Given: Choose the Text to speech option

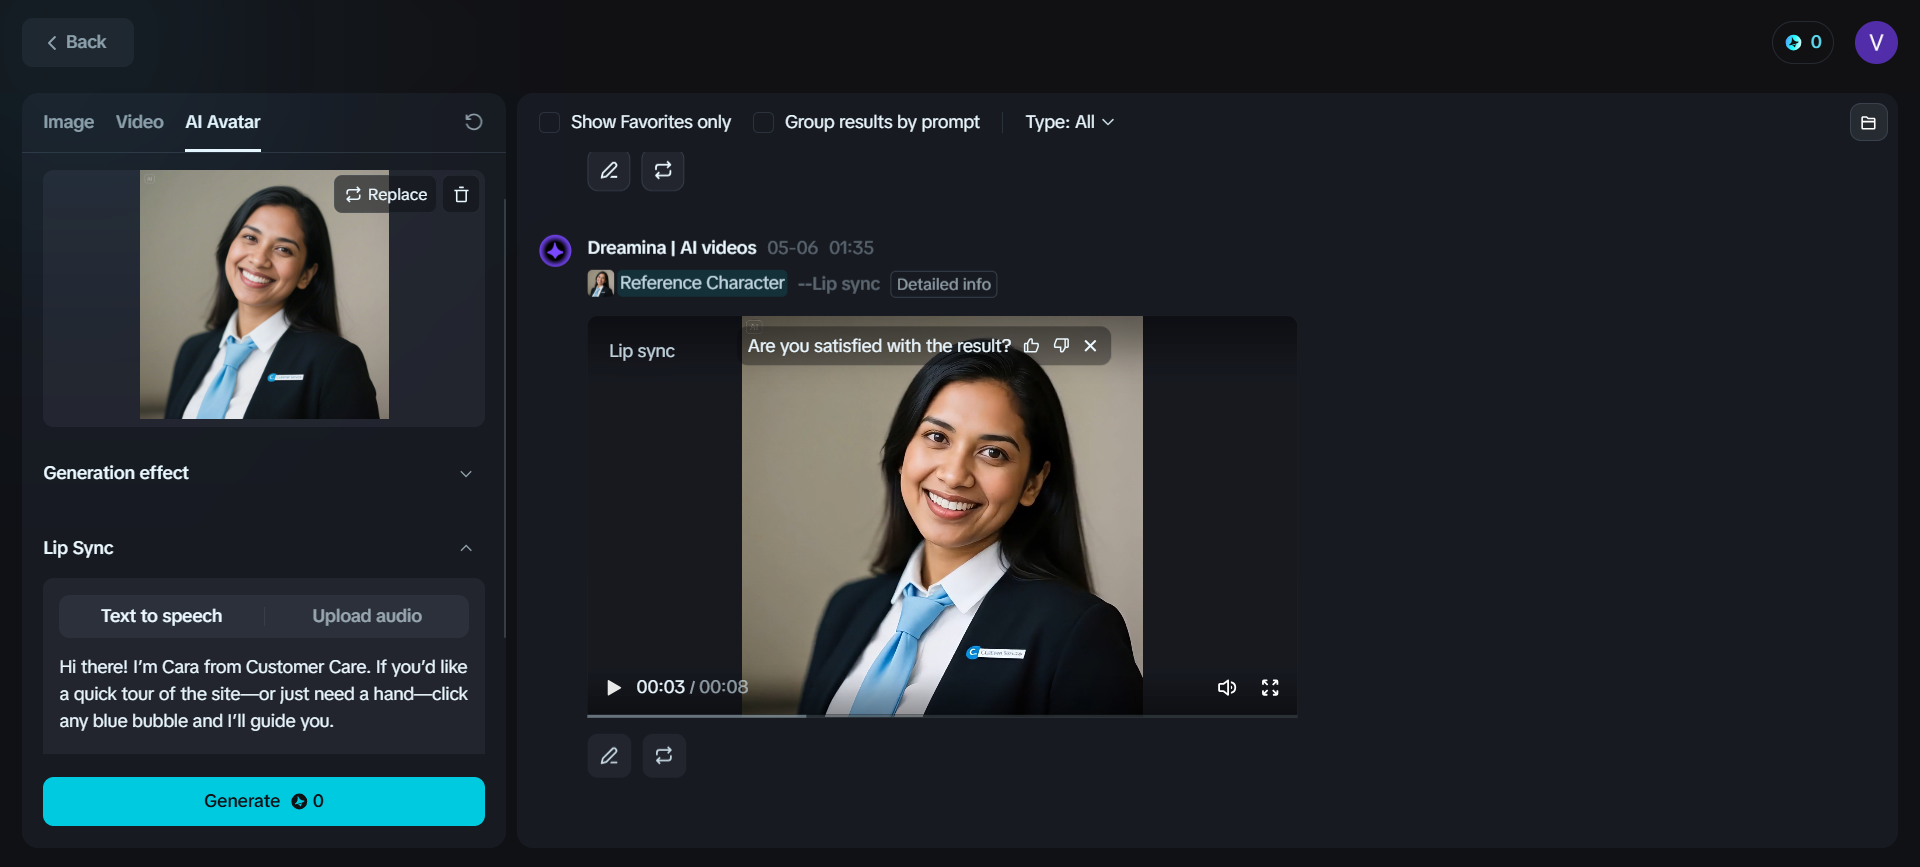Looking at the screenshot, I should pos(161,616).
